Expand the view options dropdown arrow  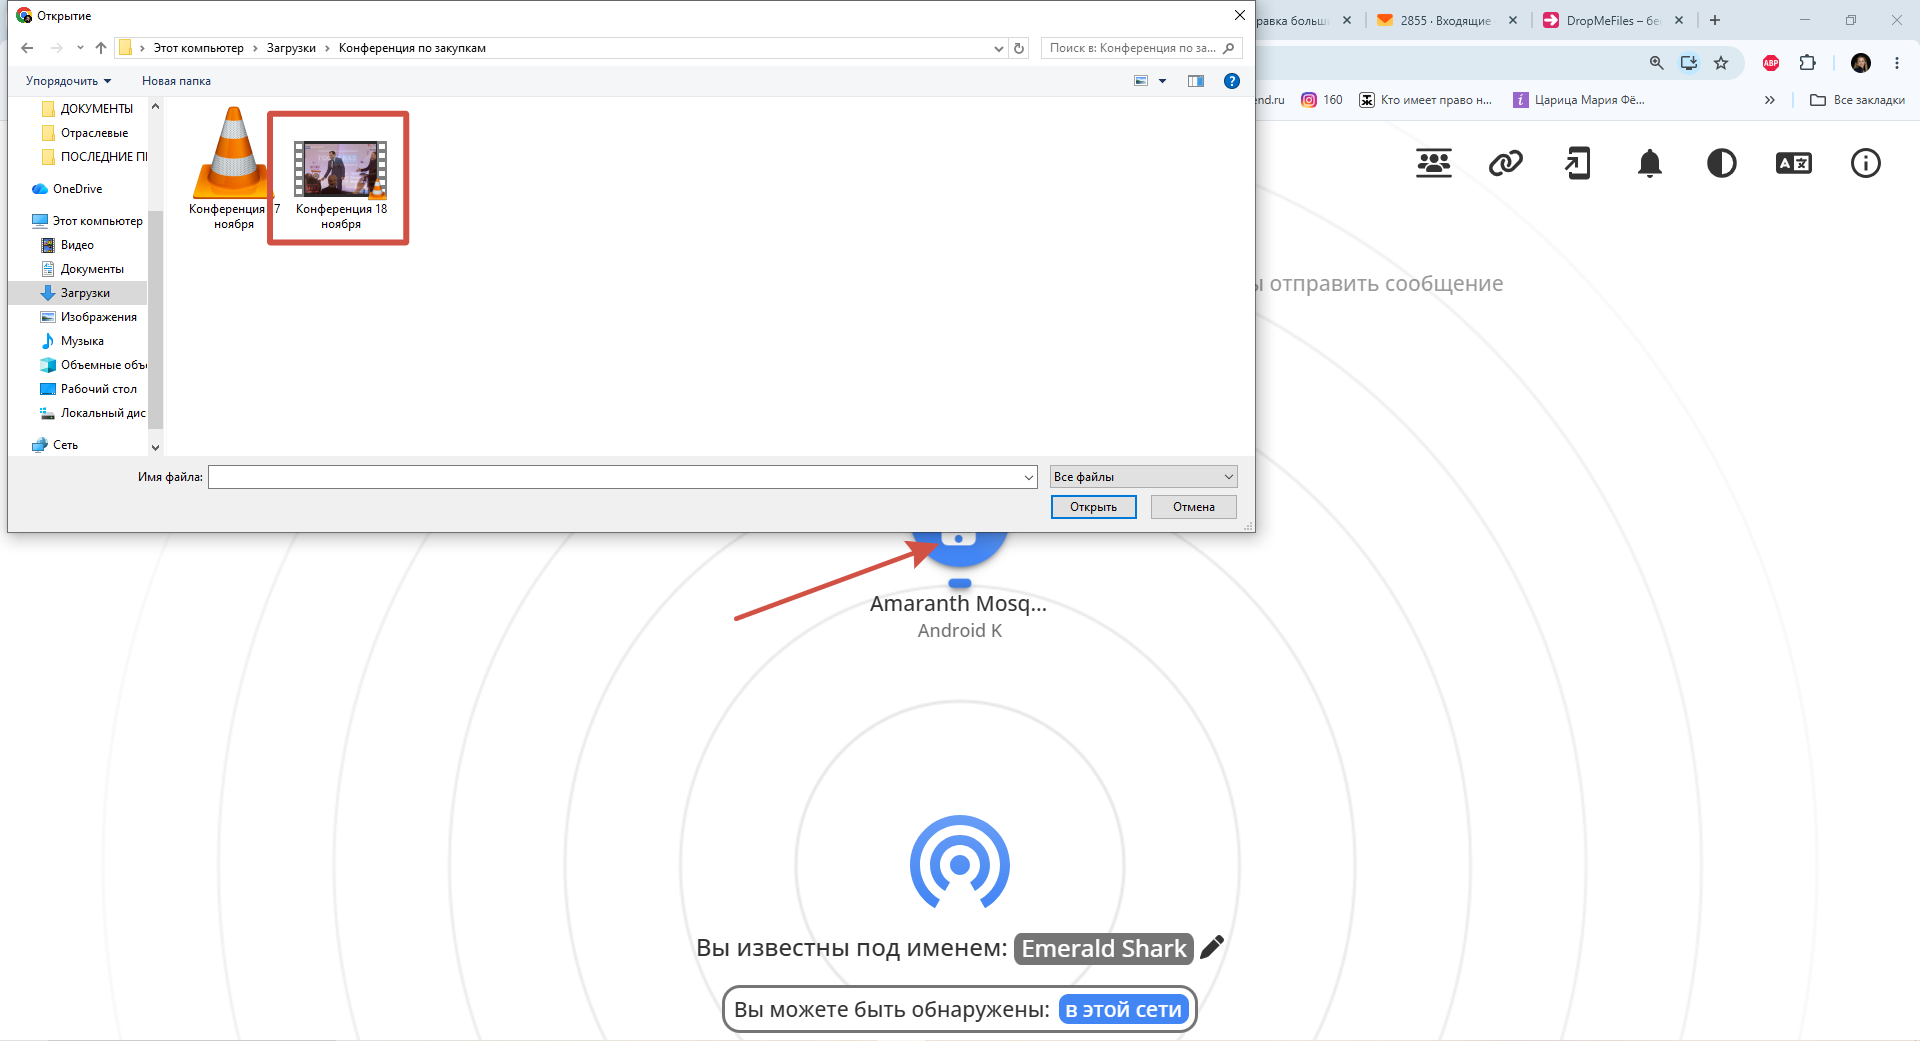click(1162, 81)
